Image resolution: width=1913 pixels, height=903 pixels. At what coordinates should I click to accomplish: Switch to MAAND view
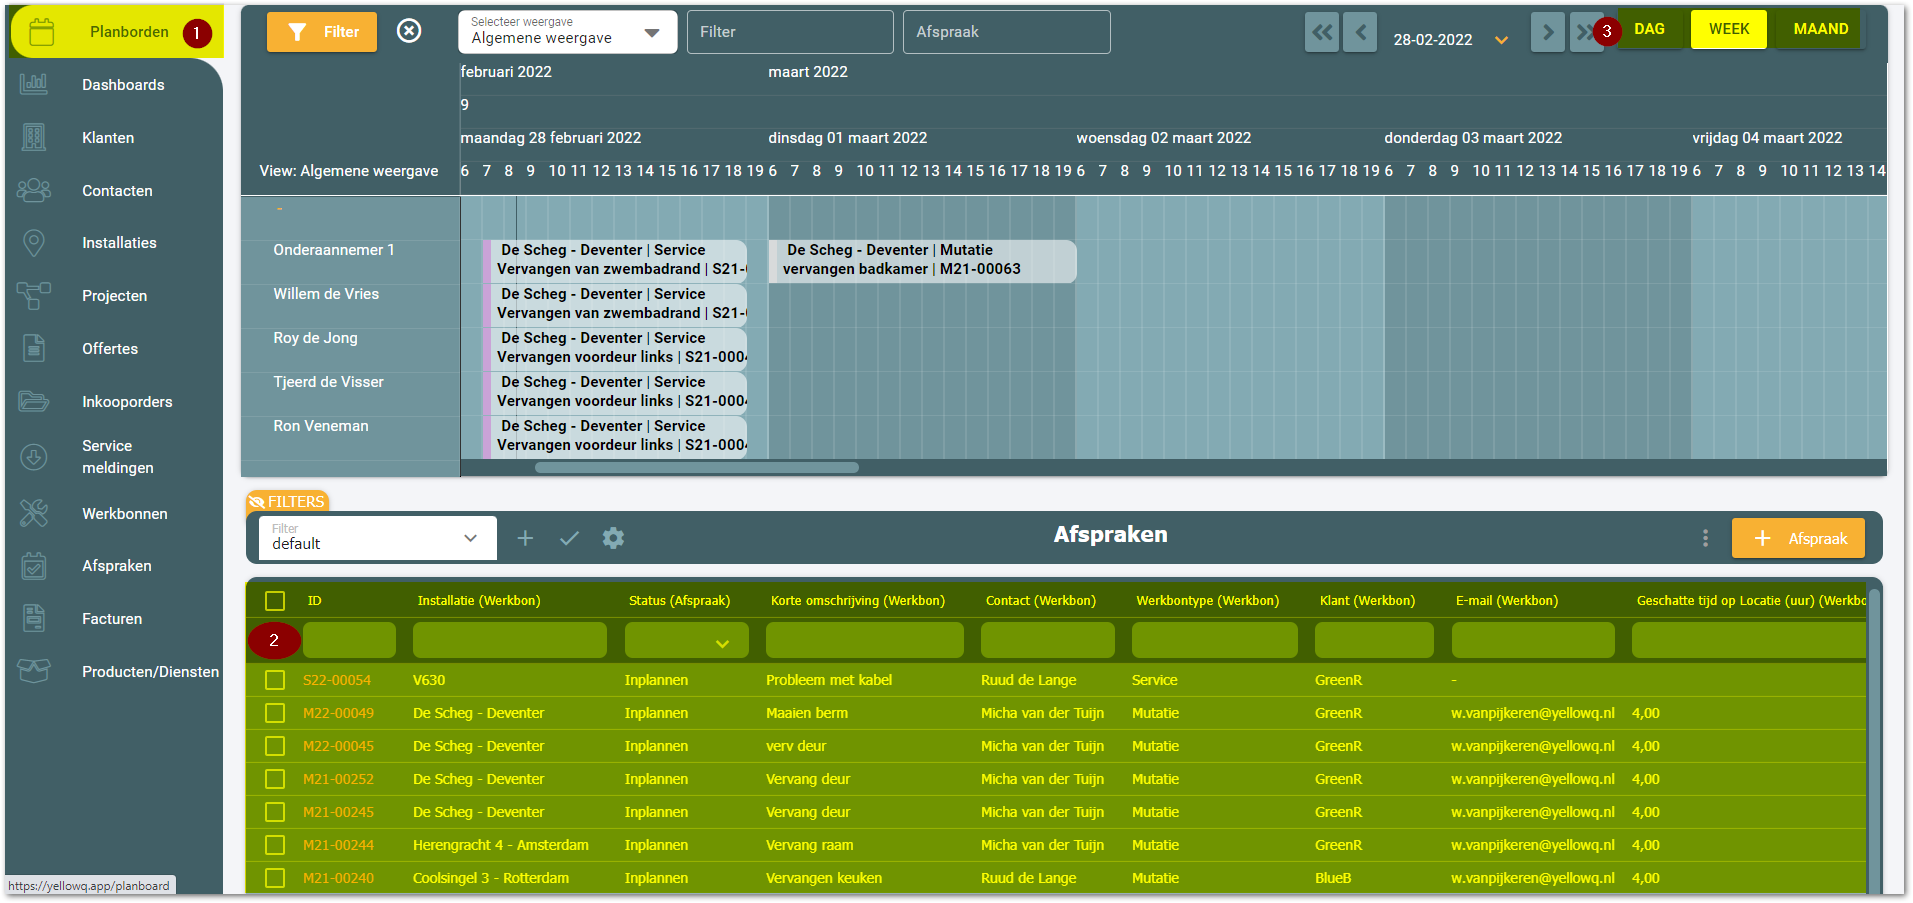click(1821, 29)
